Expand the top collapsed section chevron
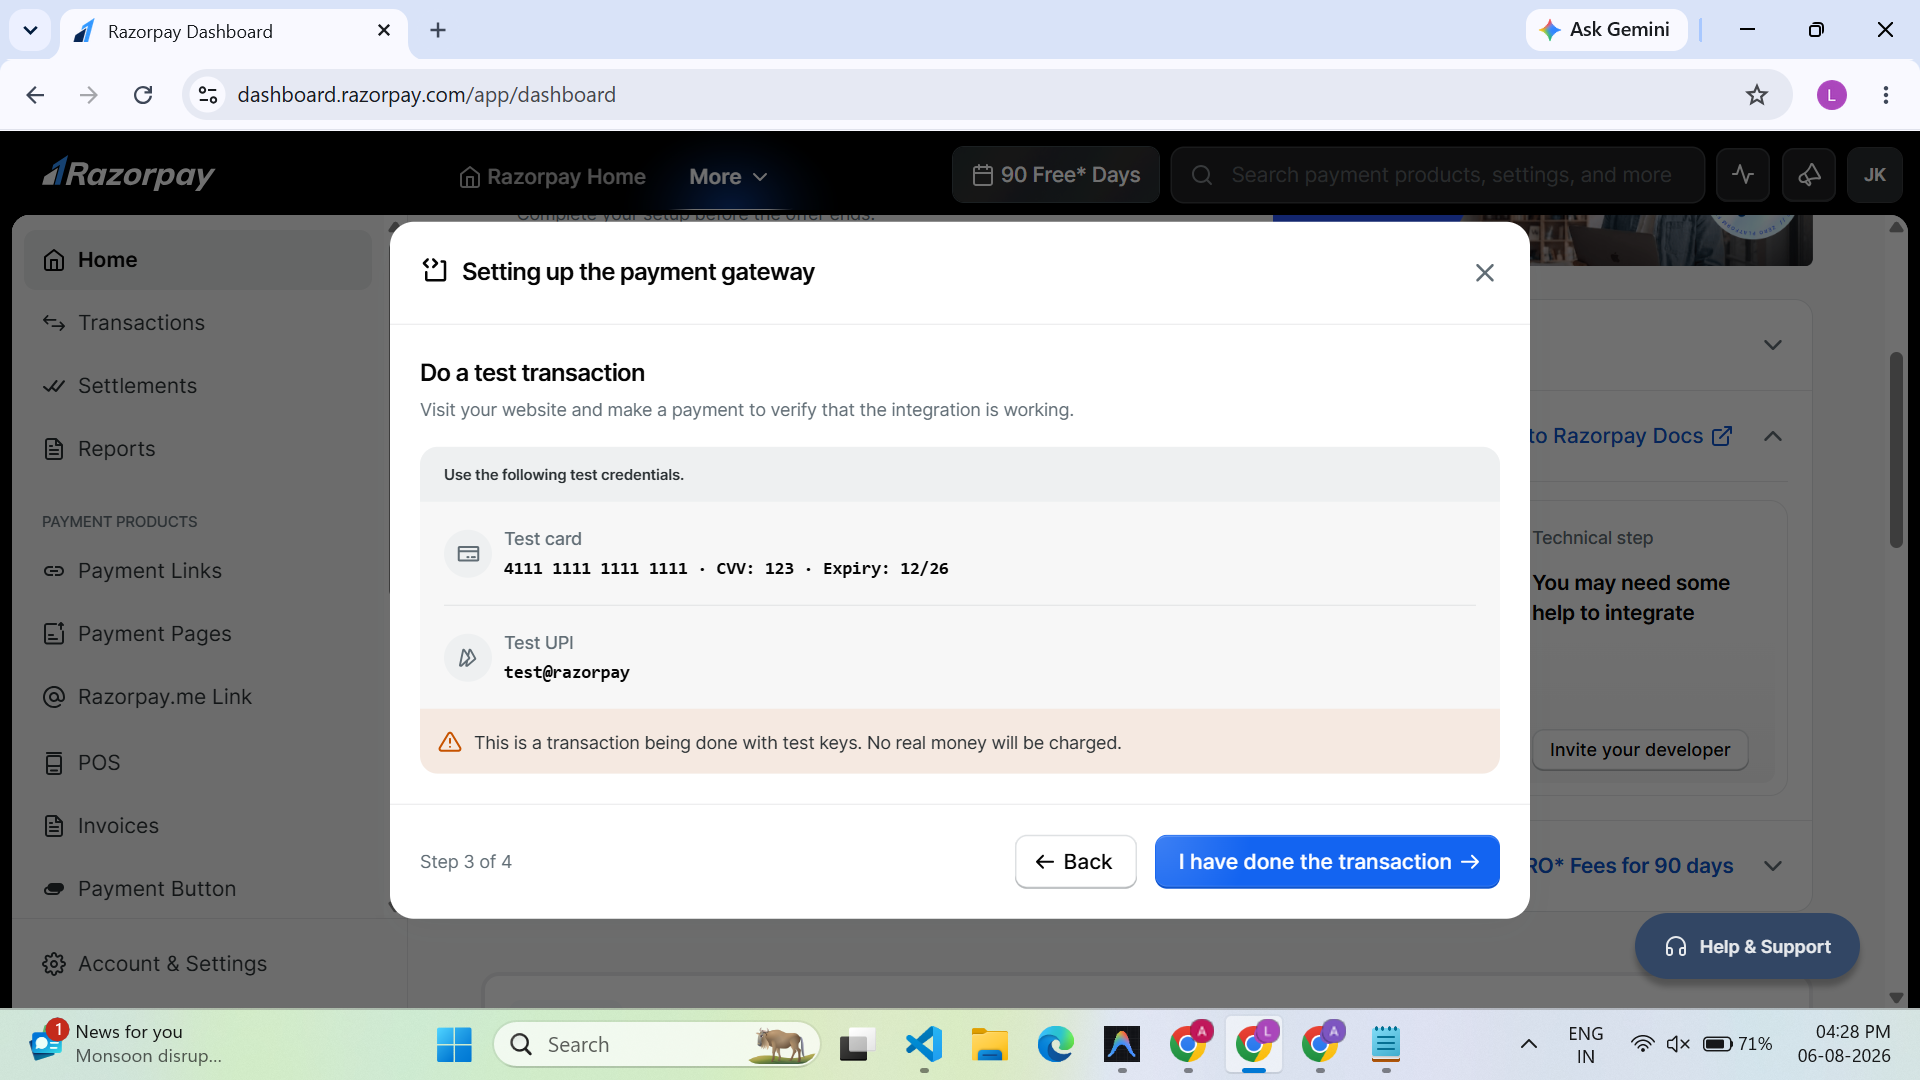This screenshot has width=1920, height=1080. pyautogui.click(x=1773, y=345)
